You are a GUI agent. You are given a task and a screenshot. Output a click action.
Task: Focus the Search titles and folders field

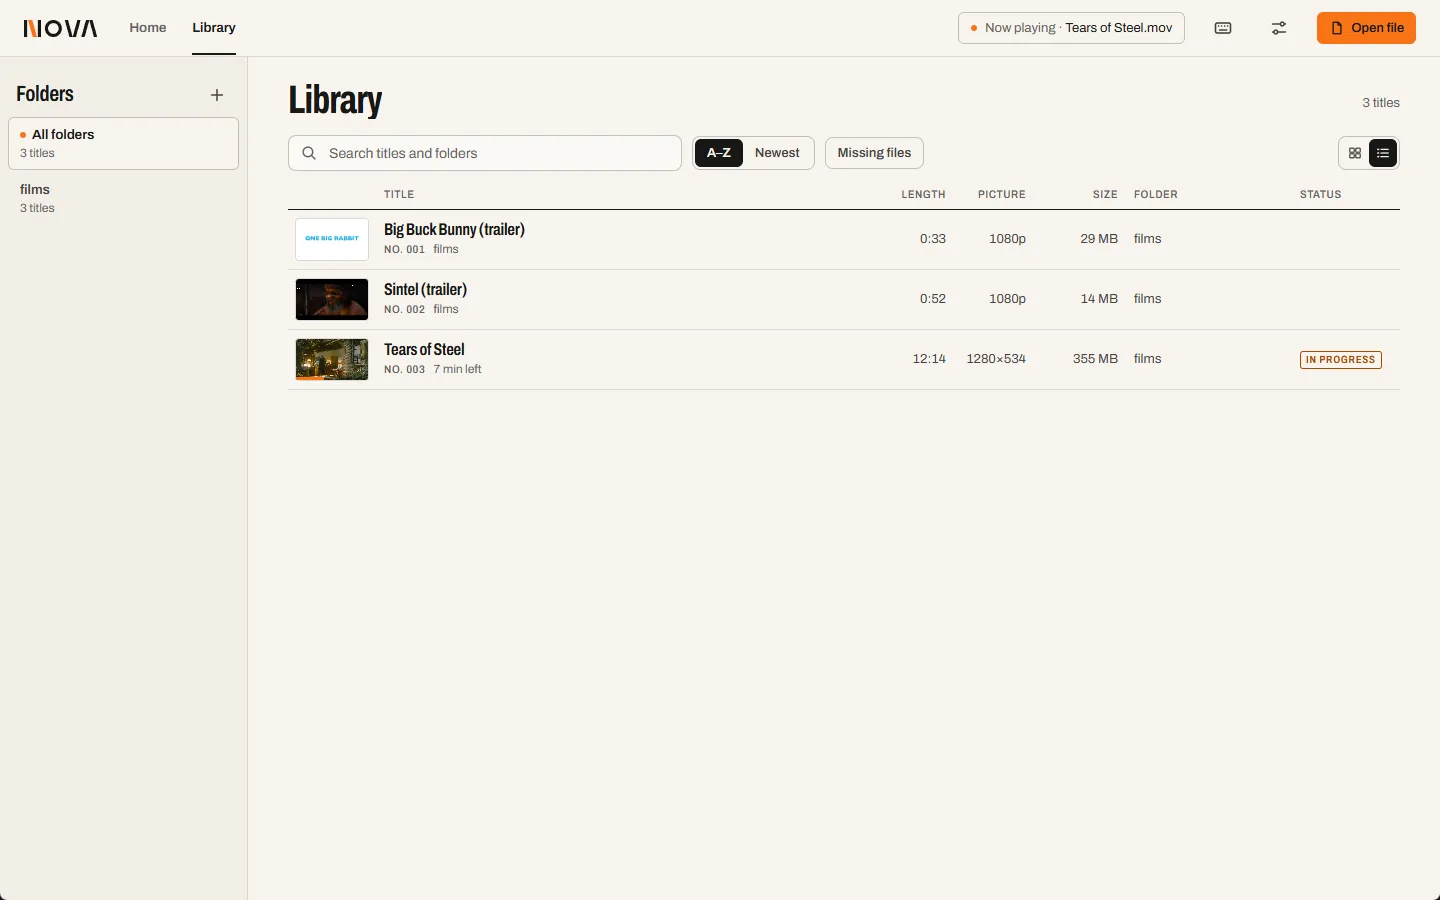coord(485,153)
